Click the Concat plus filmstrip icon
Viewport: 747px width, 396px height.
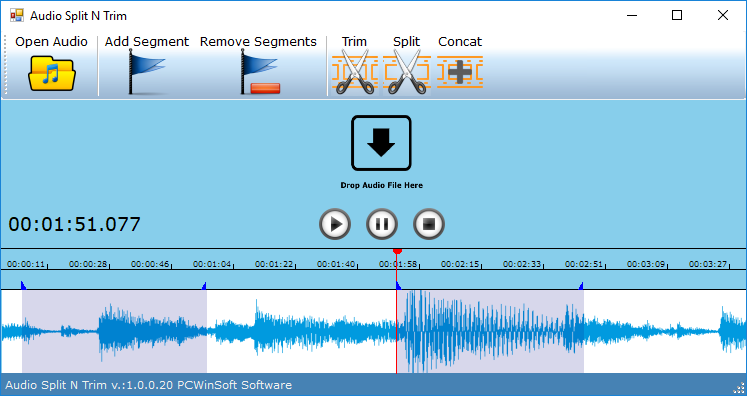click(460, 72)
